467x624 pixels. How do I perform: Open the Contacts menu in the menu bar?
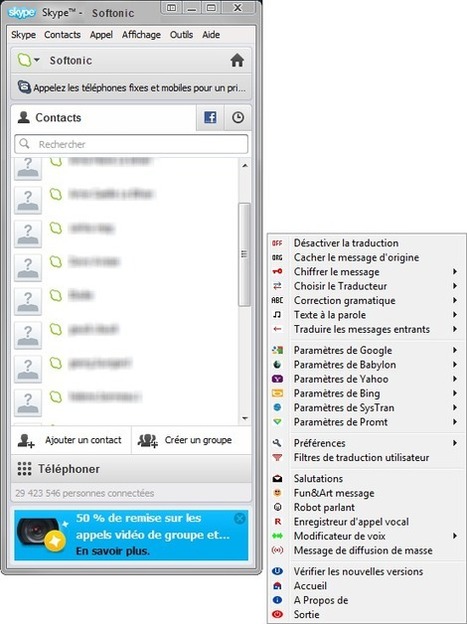(x=63, y=35)
